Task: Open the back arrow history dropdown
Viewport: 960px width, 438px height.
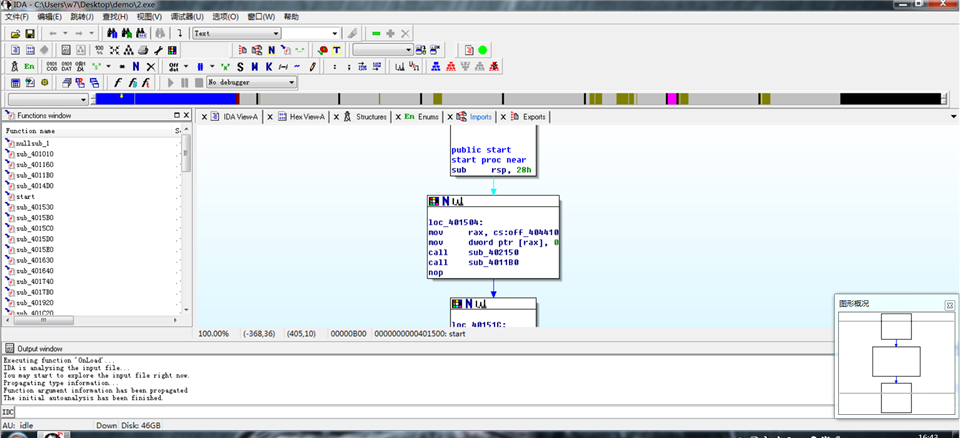Action: tap(64, 33)
